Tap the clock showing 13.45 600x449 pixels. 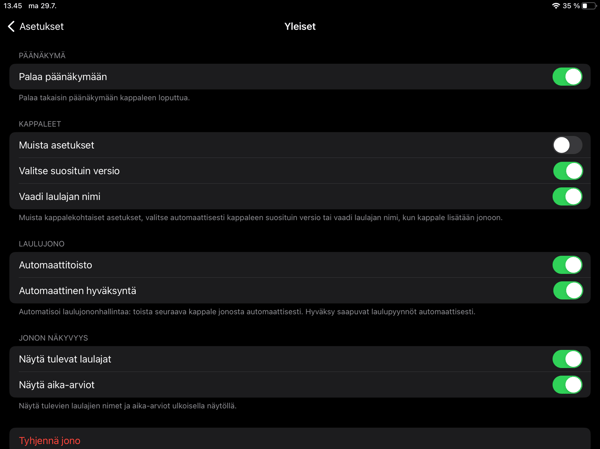pyautogui.click(x=13, y=6)
